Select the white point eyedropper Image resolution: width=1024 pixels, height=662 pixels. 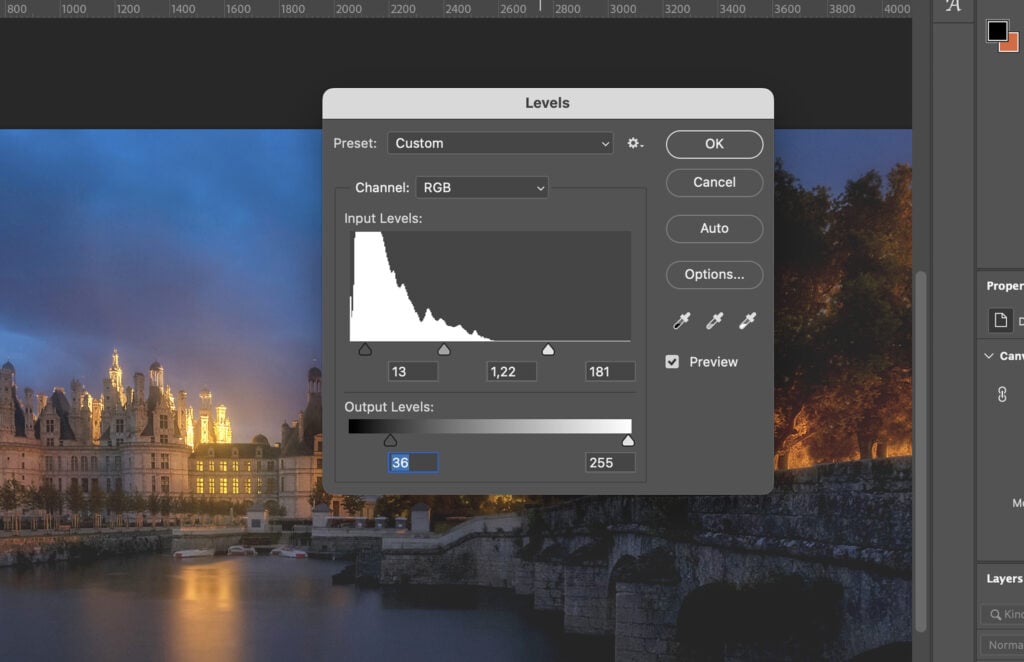[x=747, y=320]
